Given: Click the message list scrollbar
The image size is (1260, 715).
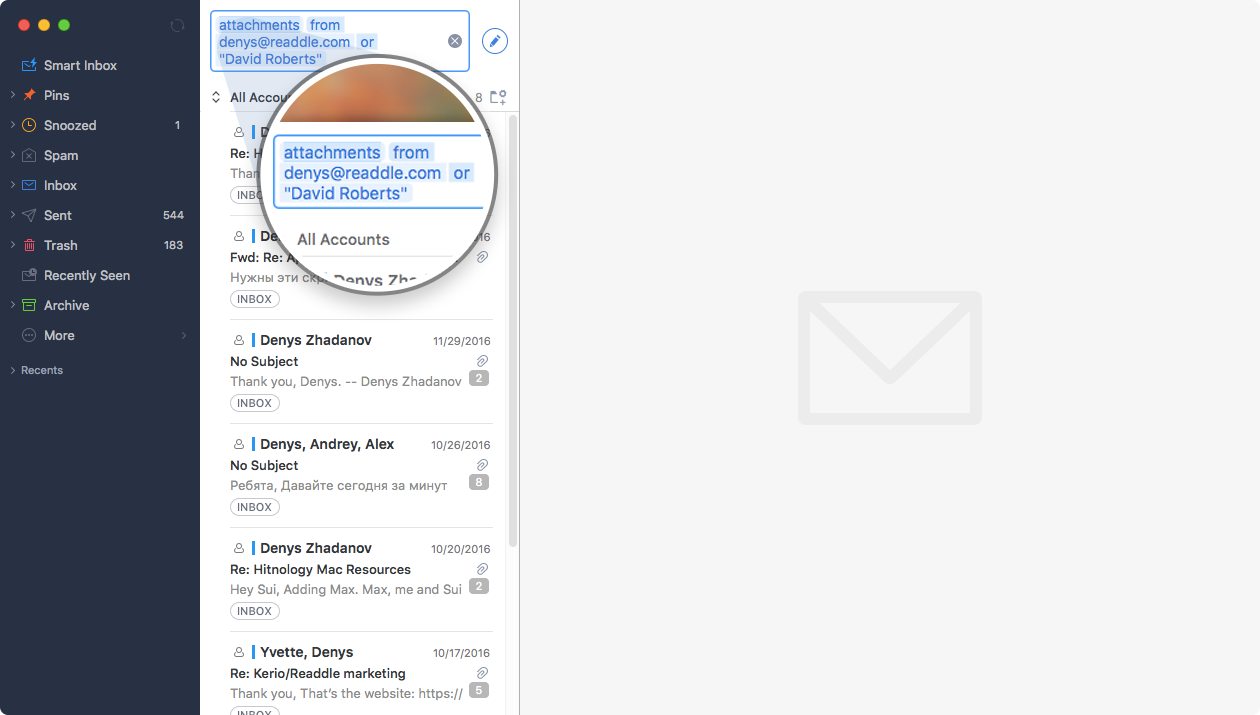Looking at the screenshot, I should point(513,330).
